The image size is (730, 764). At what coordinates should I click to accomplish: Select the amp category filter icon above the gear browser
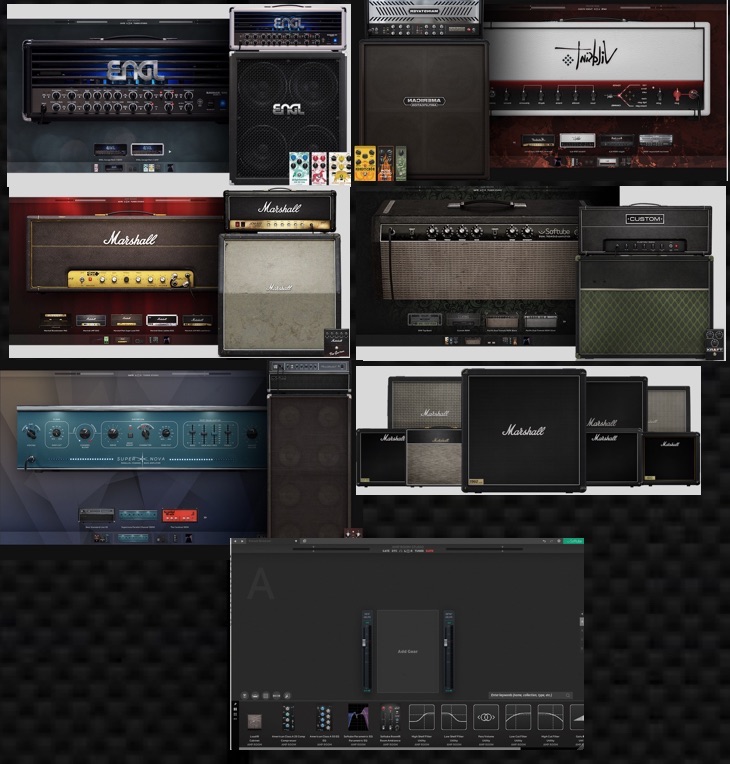[255, 696]
